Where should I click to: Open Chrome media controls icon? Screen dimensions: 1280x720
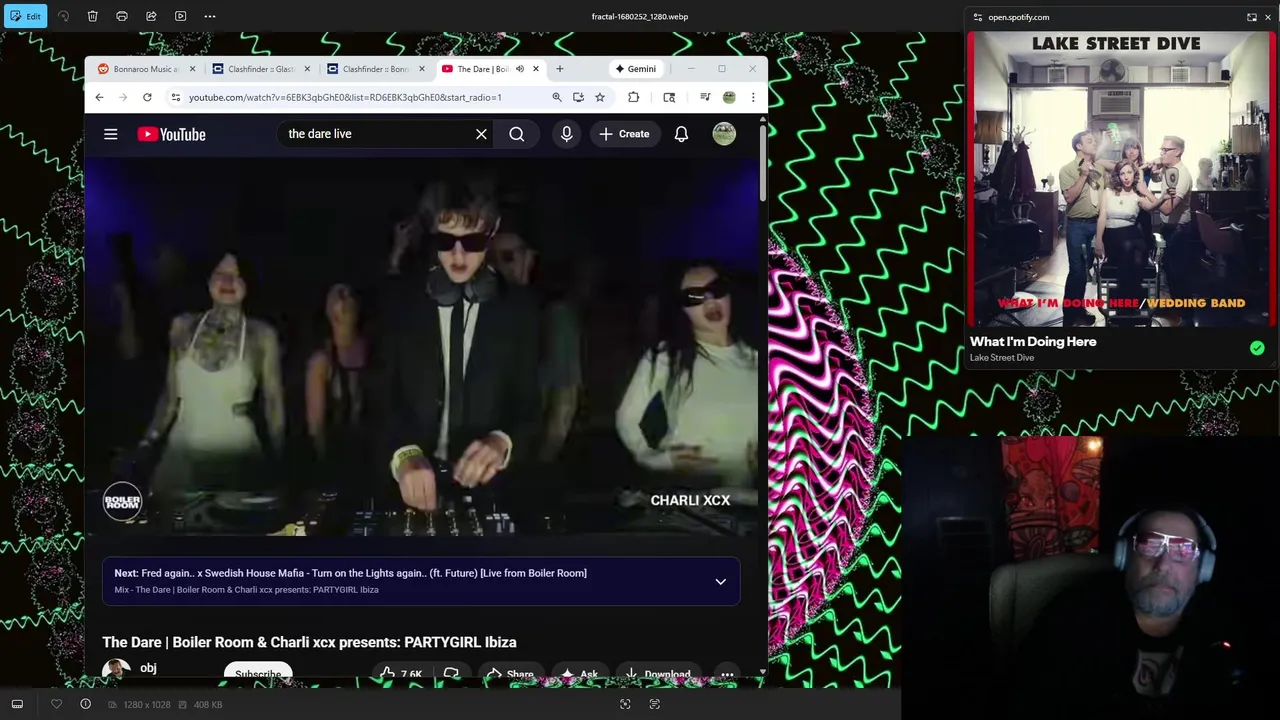705,97
